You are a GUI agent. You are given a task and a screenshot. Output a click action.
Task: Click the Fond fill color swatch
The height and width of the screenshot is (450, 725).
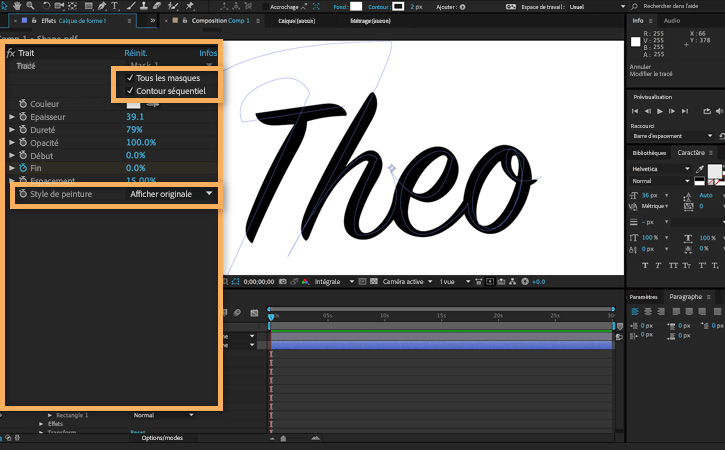pos(356,6)
